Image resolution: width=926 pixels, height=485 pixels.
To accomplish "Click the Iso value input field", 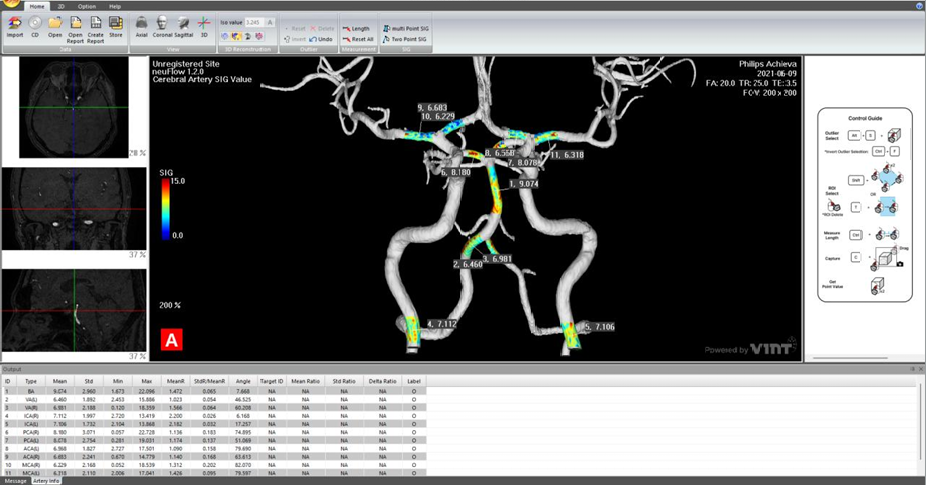I will [254, 22].
